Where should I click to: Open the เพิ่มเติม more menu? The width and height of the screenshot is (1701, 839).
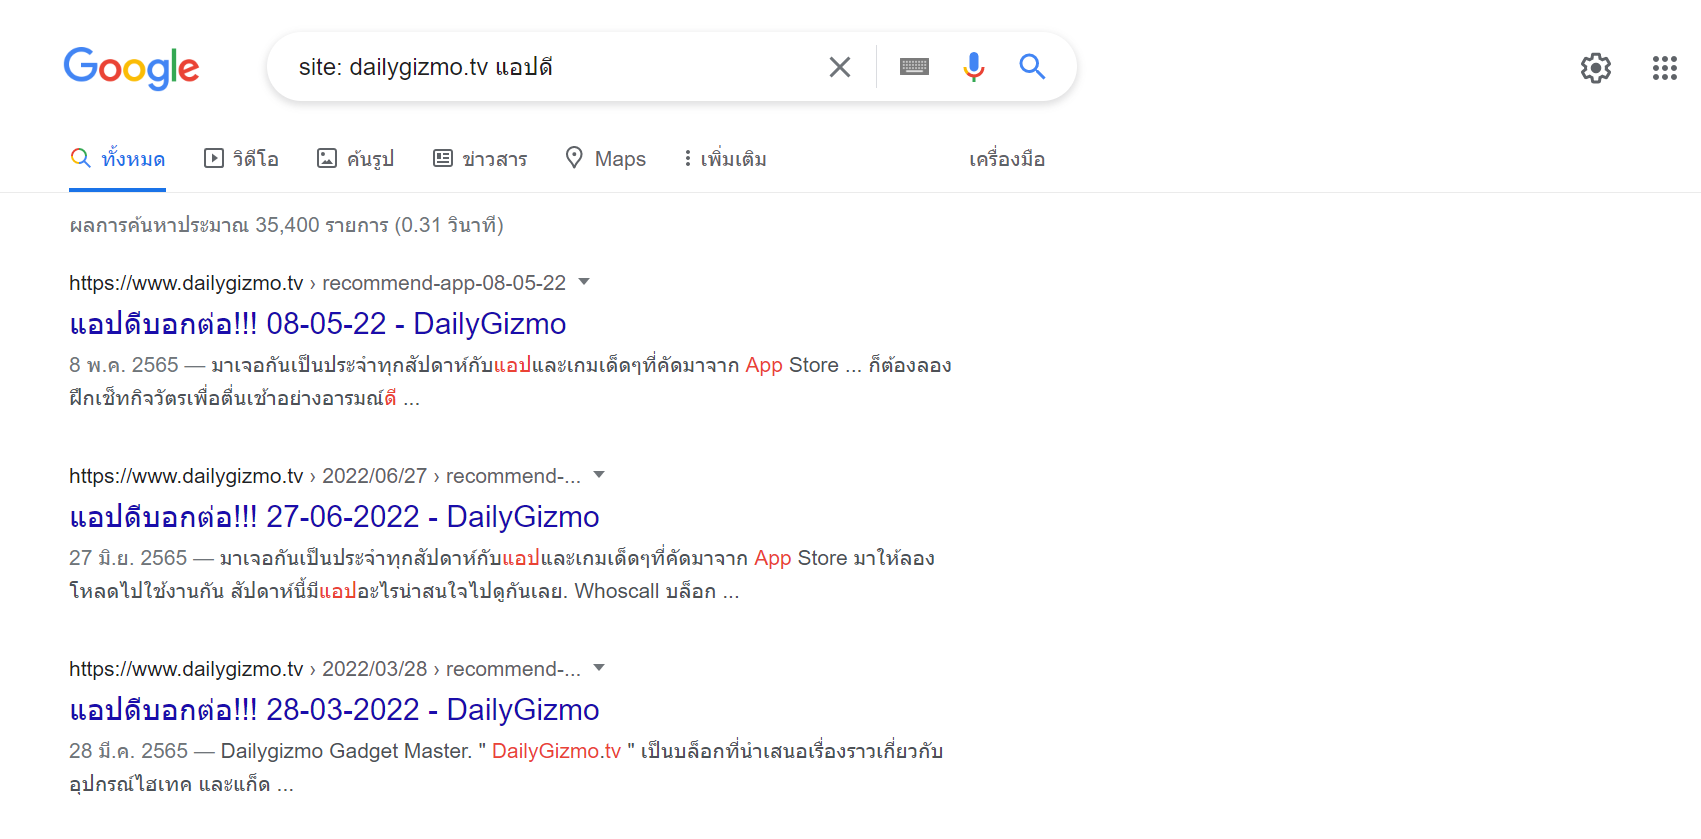point(725,159)
